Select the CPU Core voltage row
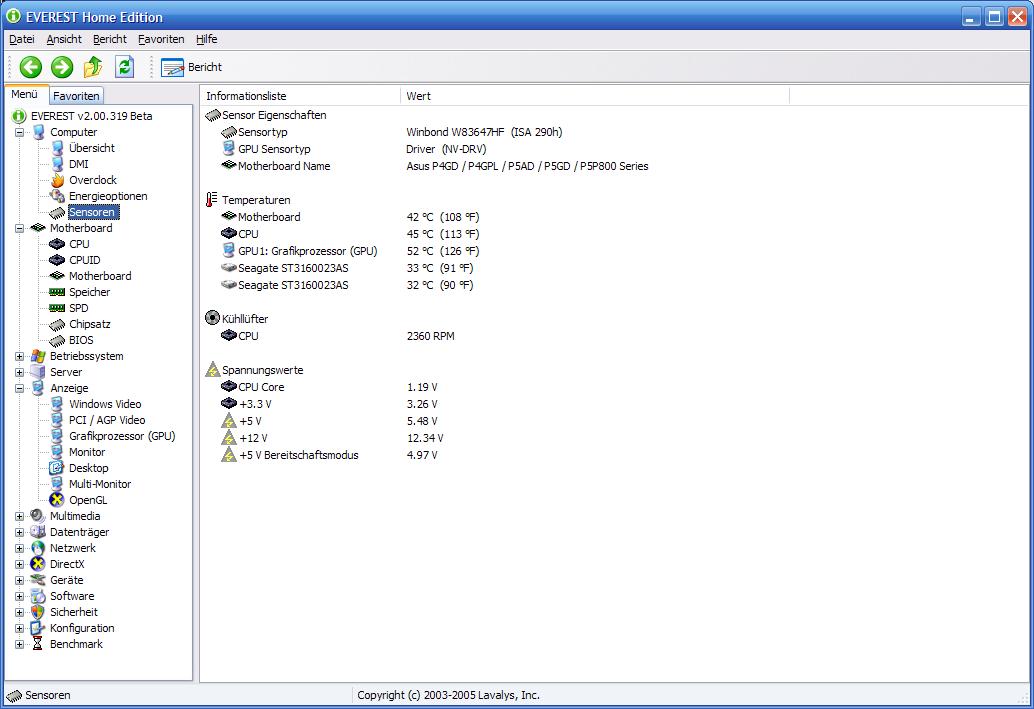 (x=262, y=387)
